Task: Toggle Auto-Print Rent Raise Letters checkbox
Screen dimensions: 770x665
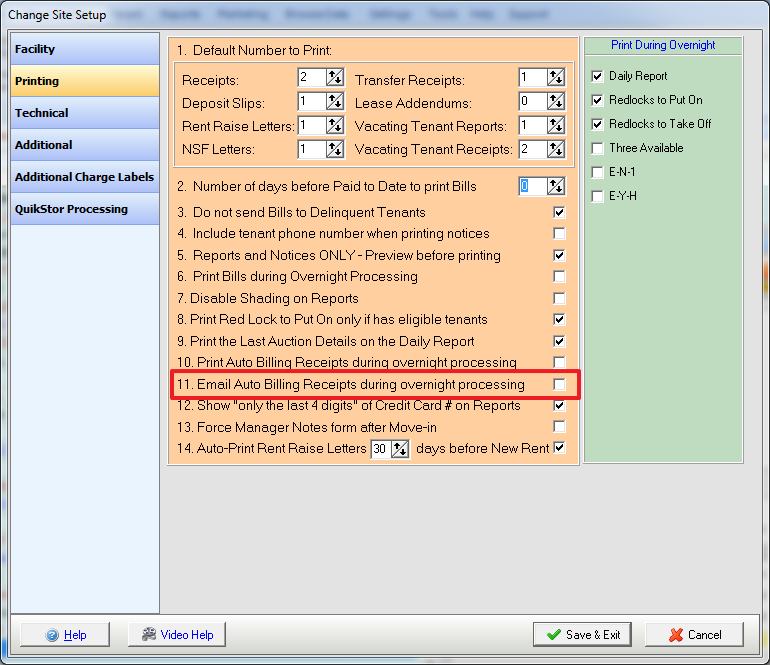Action: point(559,447)
